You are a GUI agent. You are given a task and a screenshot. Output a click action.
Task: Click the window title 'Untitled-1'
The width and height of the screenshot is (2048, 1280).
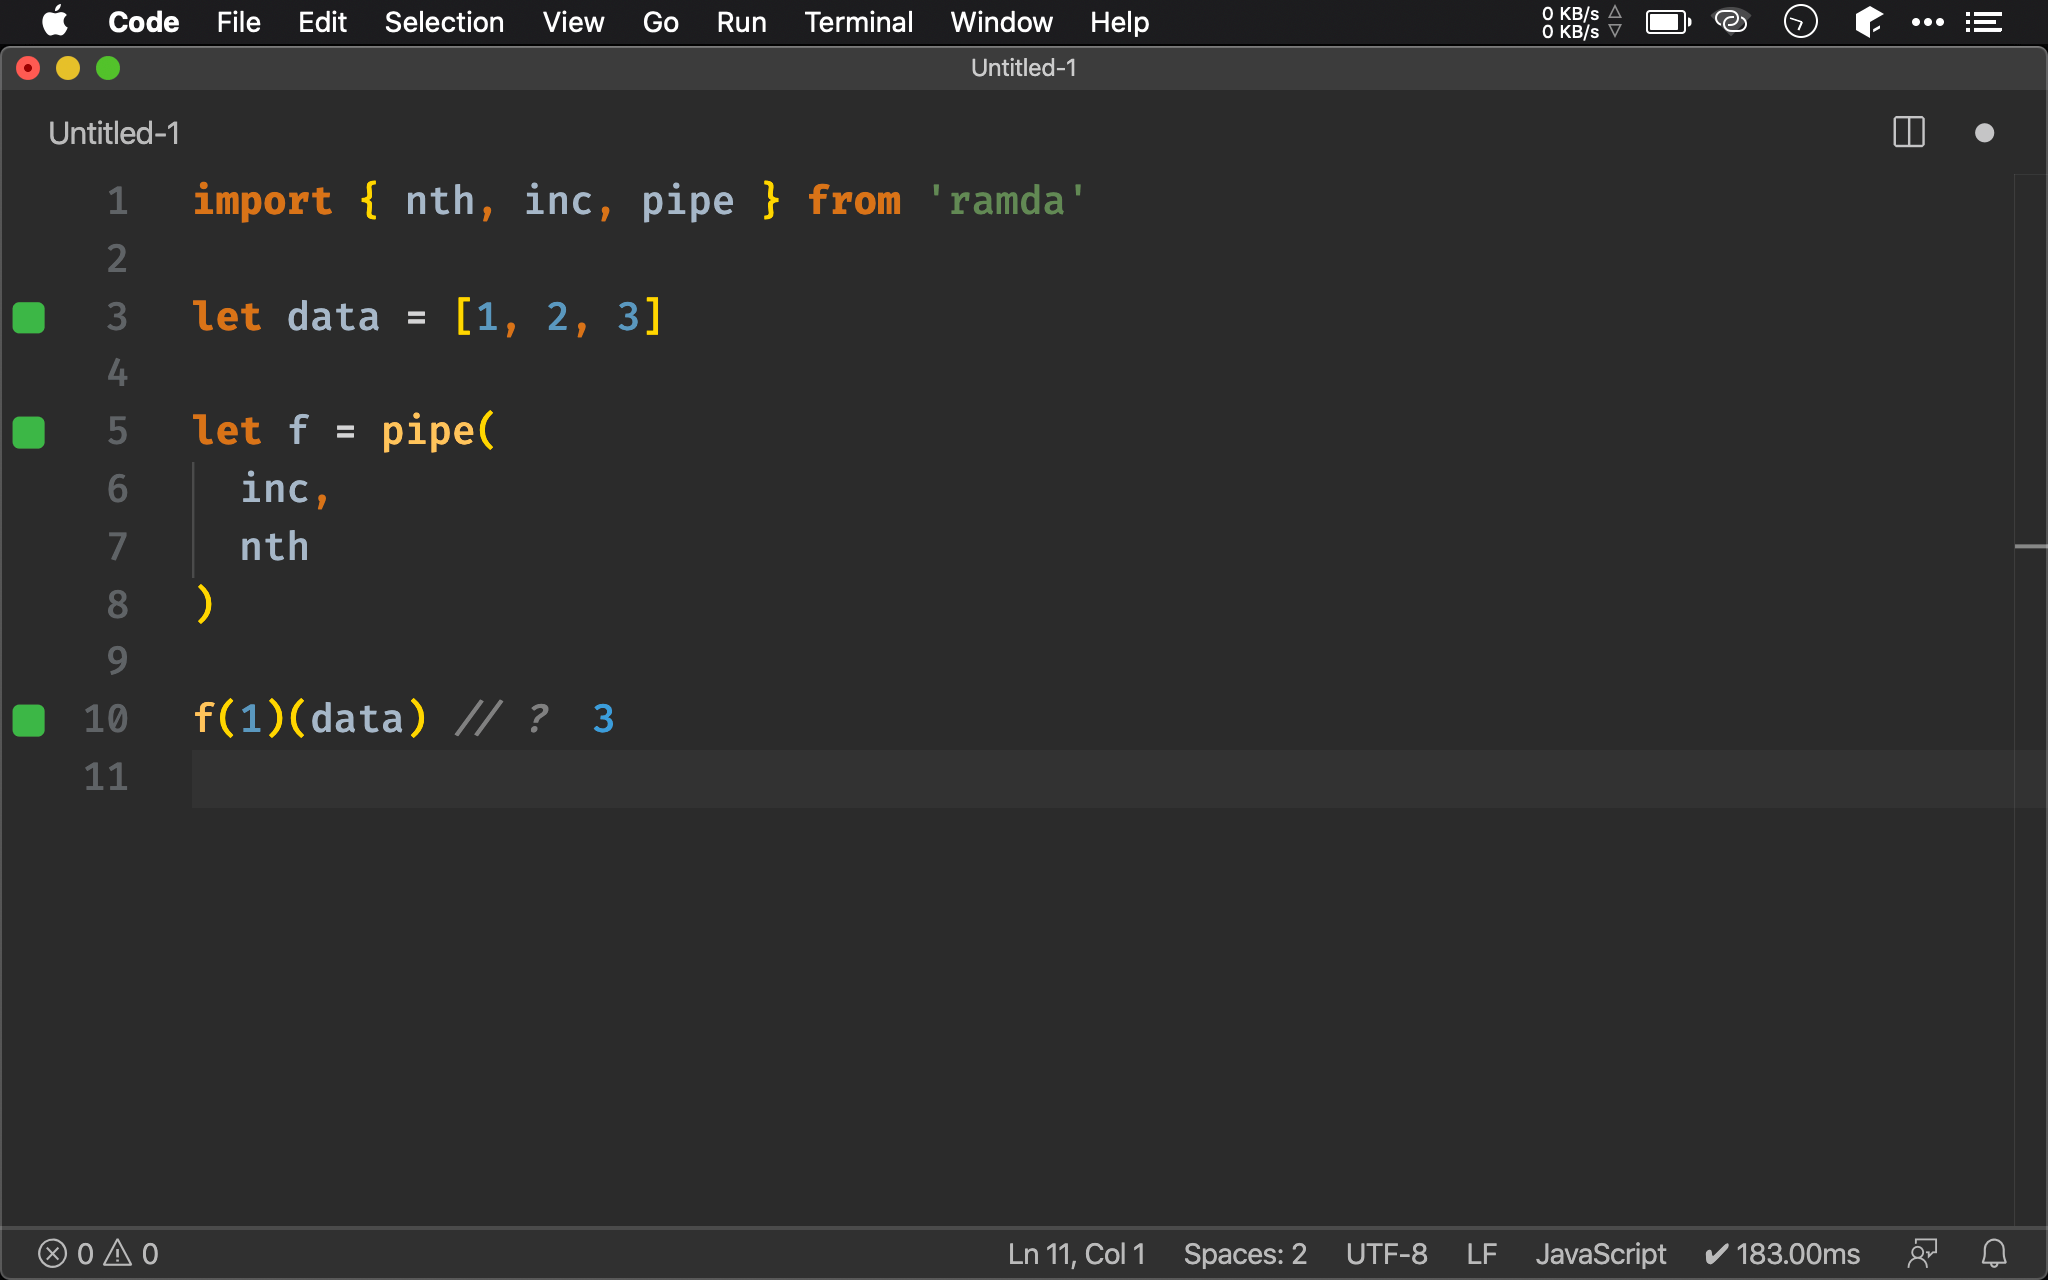[1023, 68]
